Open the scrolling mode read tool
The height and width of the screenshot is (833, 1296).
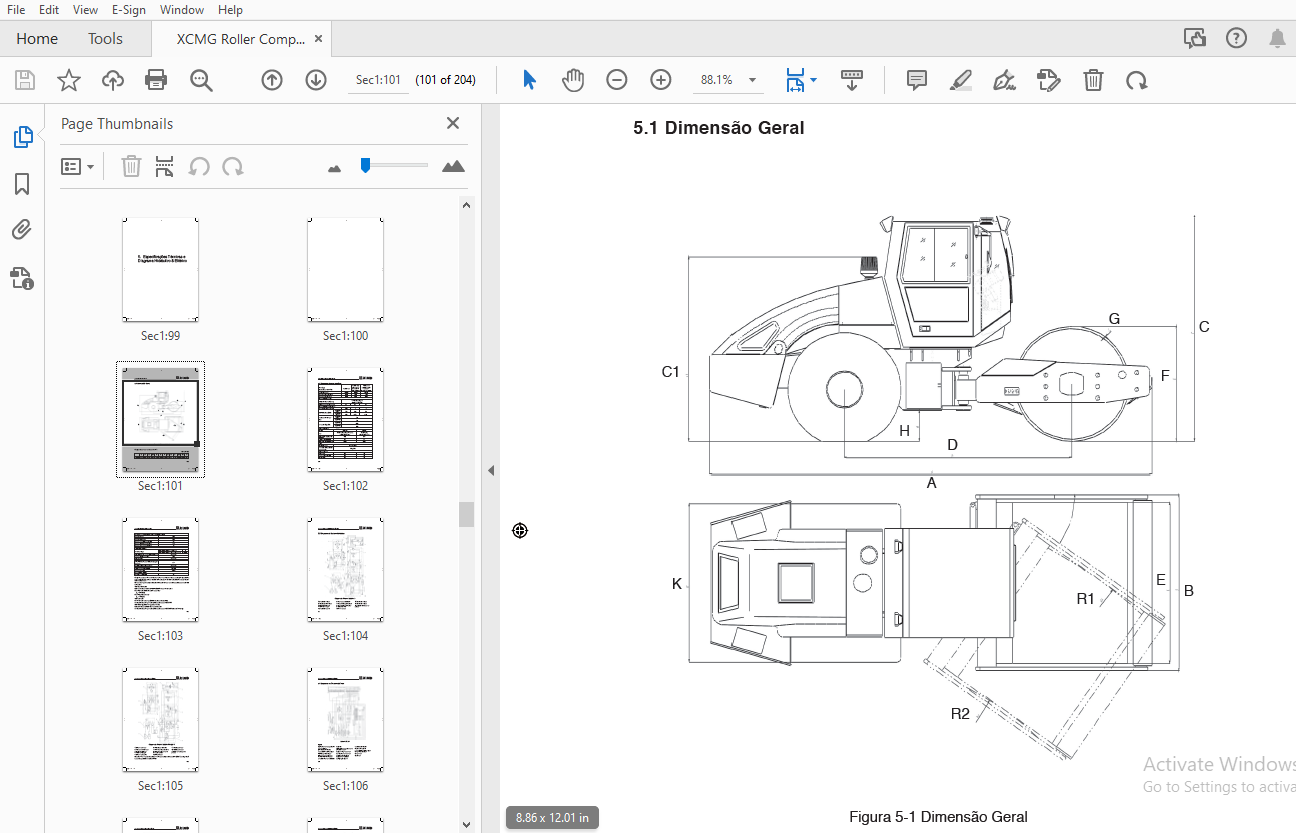click(852, 80)
